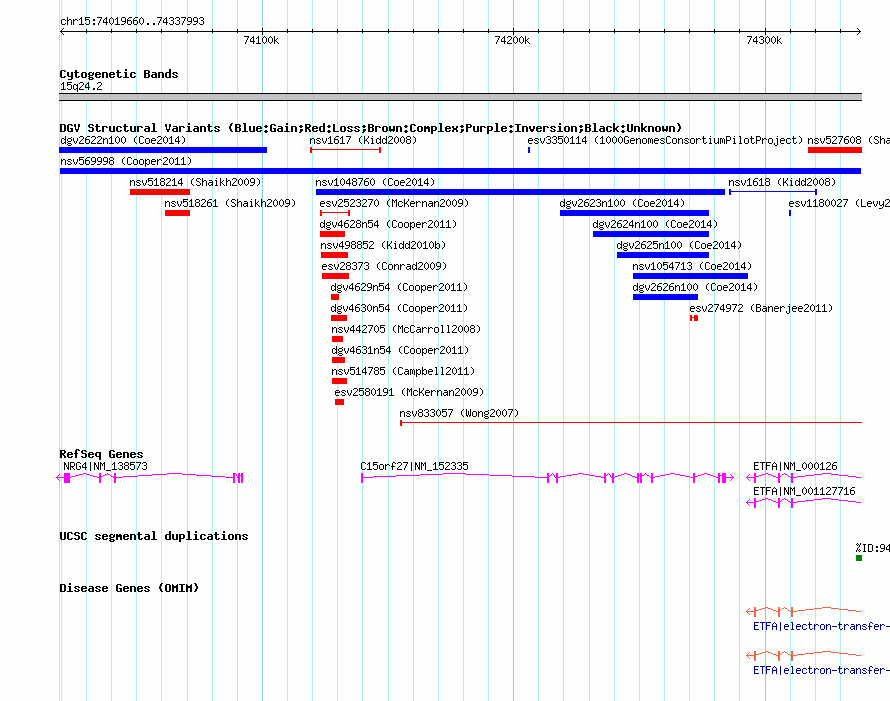Open esv3350114 1000GenomesConsortiumPilotProject variant
This screenshot has width=890, height=701.
tap(665, 140)
